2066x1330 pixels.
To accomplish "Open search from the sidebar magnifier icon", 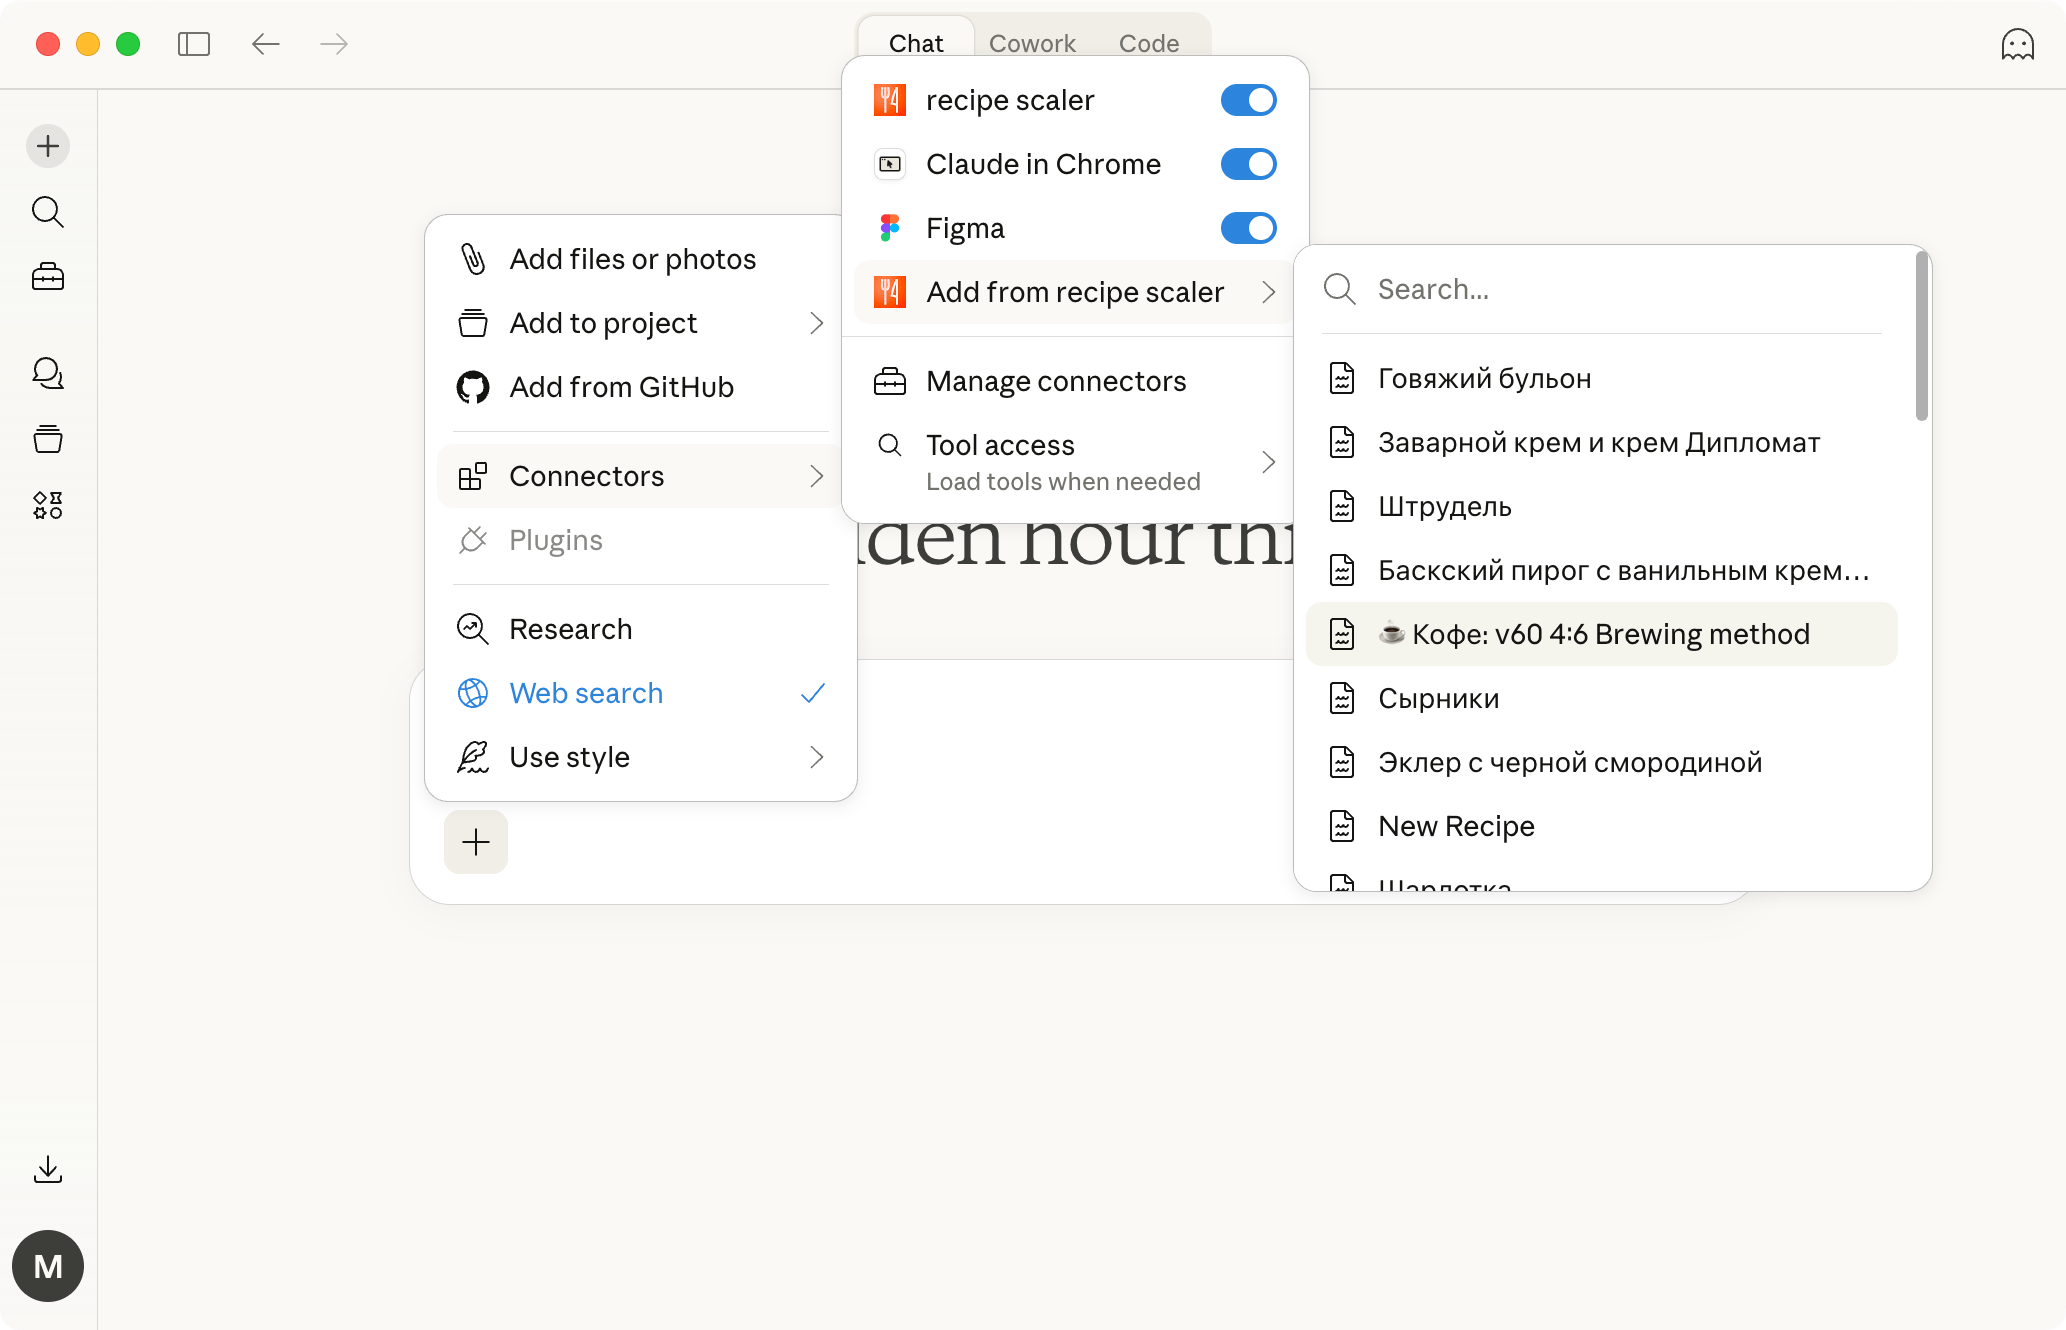I will 48,212.
